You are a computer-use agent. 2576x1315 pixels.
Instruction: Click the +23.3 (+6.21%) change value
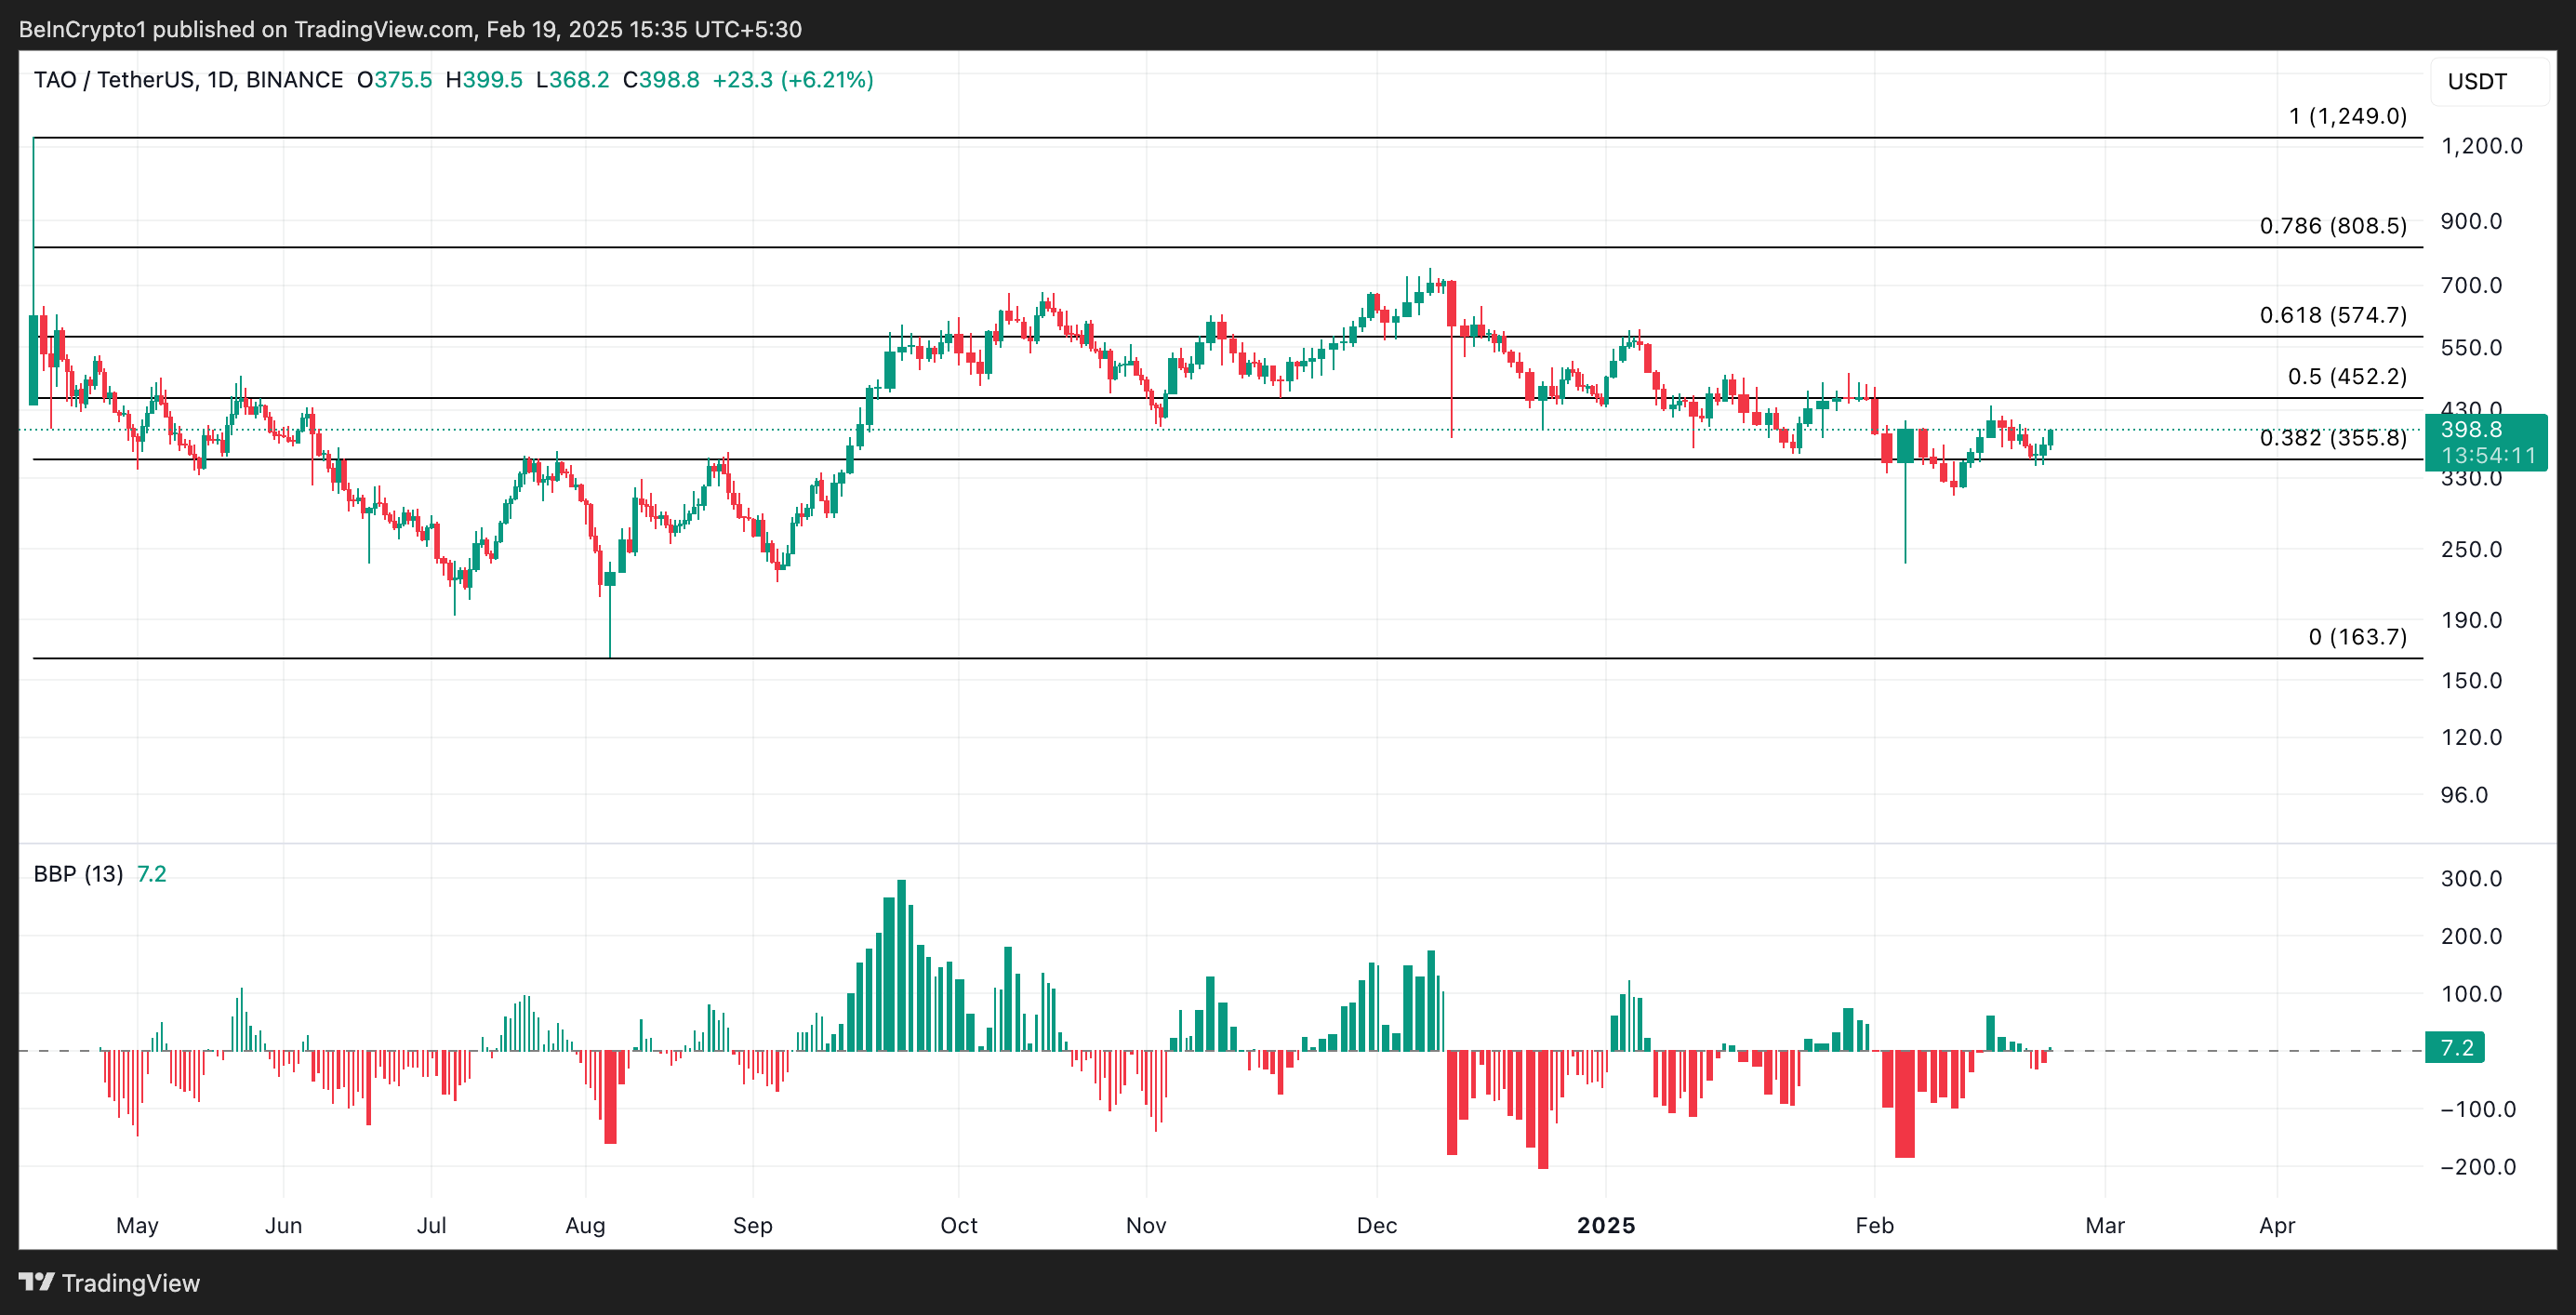coord(792,80)
